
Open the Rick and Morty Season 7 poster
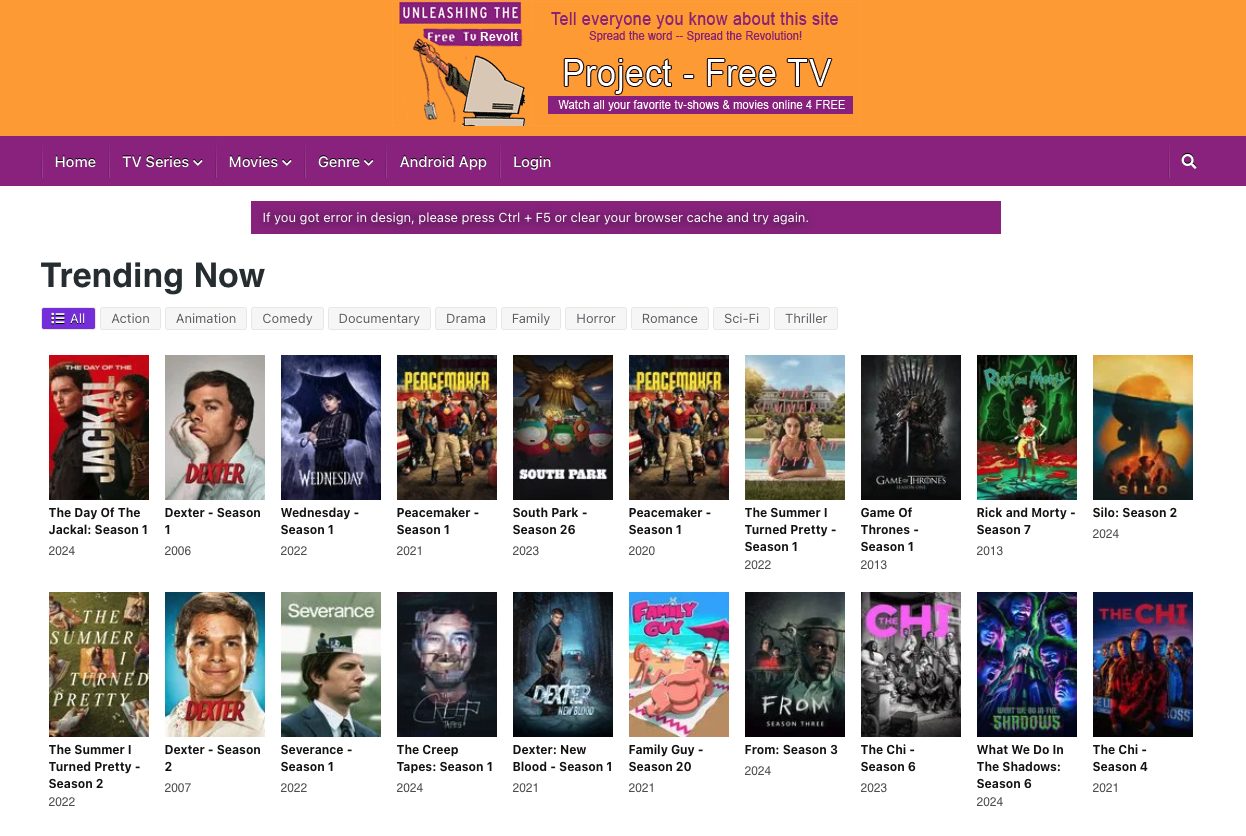click(x=1026, y=427)
